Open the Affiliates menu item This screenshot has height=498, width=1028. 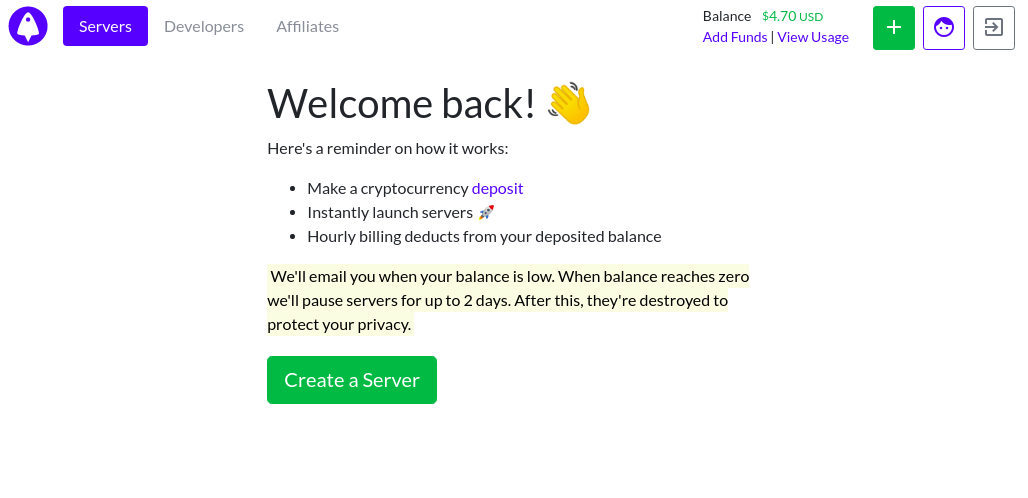click(307, 26)
